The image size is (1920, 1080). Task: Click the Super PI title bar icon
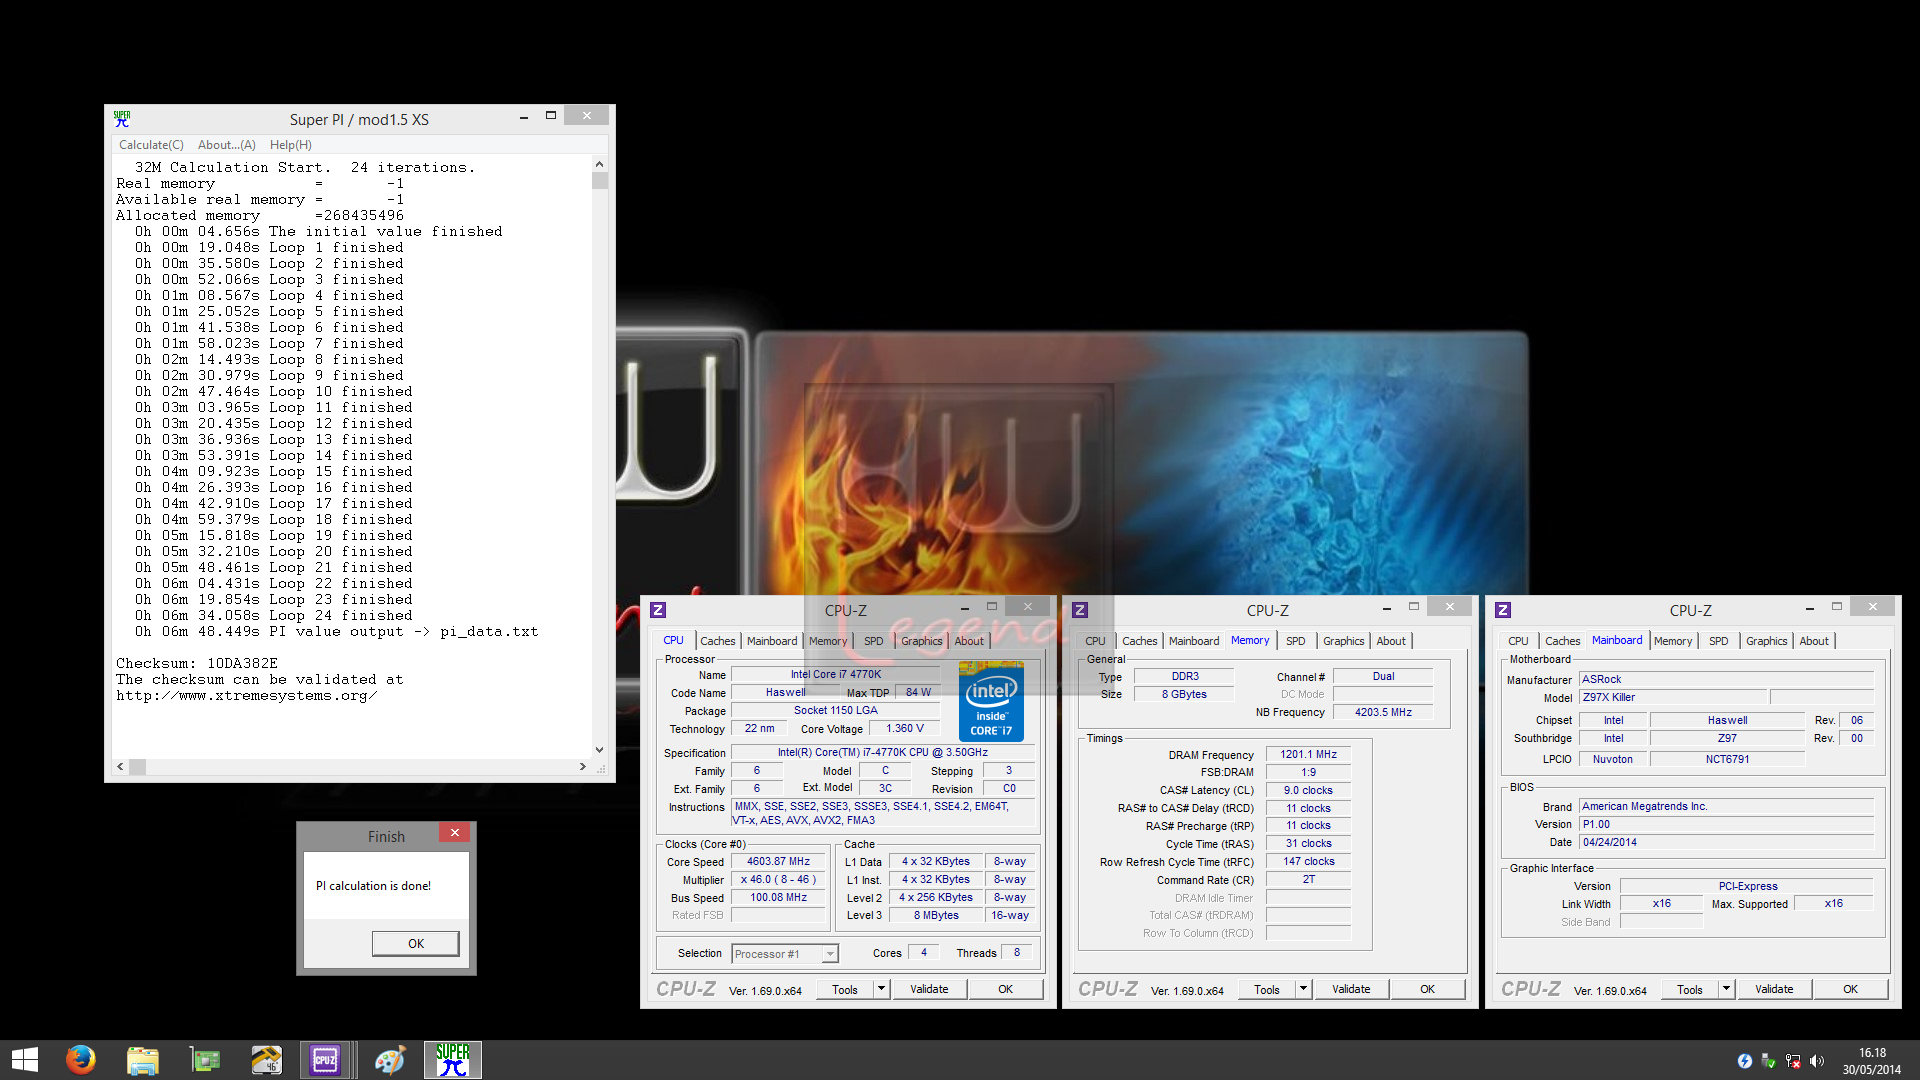pyautogui.click(x=122, y=119)
